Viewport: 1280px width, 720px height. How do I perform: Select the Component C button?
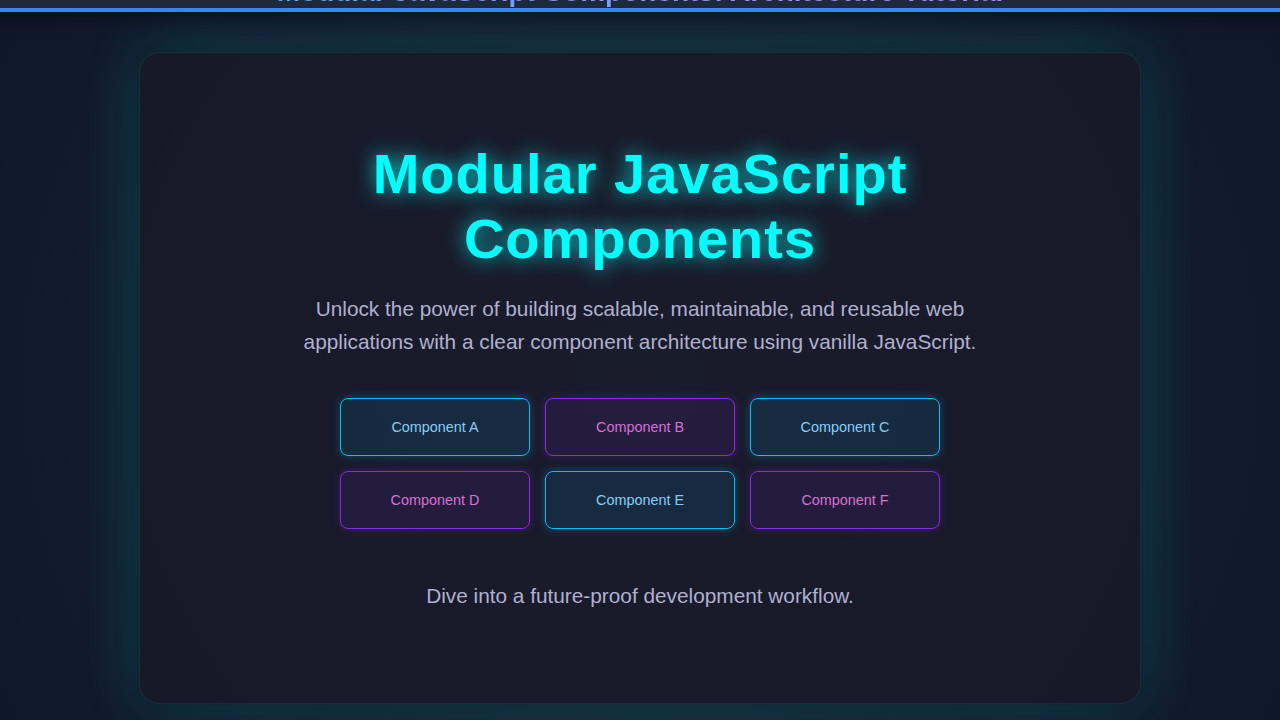tap(844, 427)
